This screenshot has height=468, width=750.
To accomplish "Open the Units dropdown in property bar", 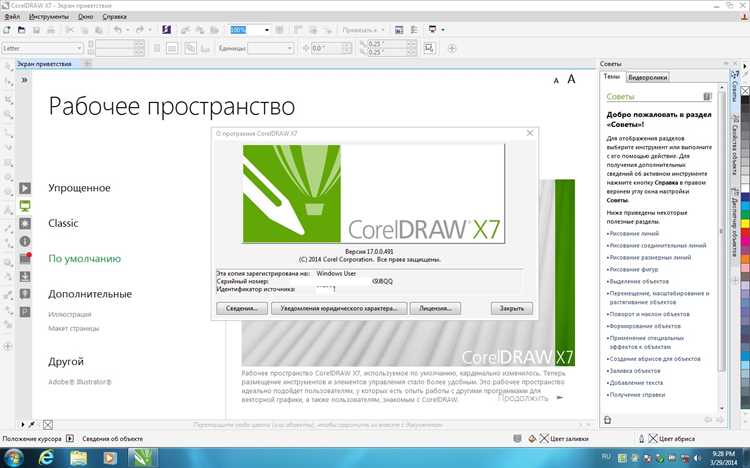I will (289, 48).
